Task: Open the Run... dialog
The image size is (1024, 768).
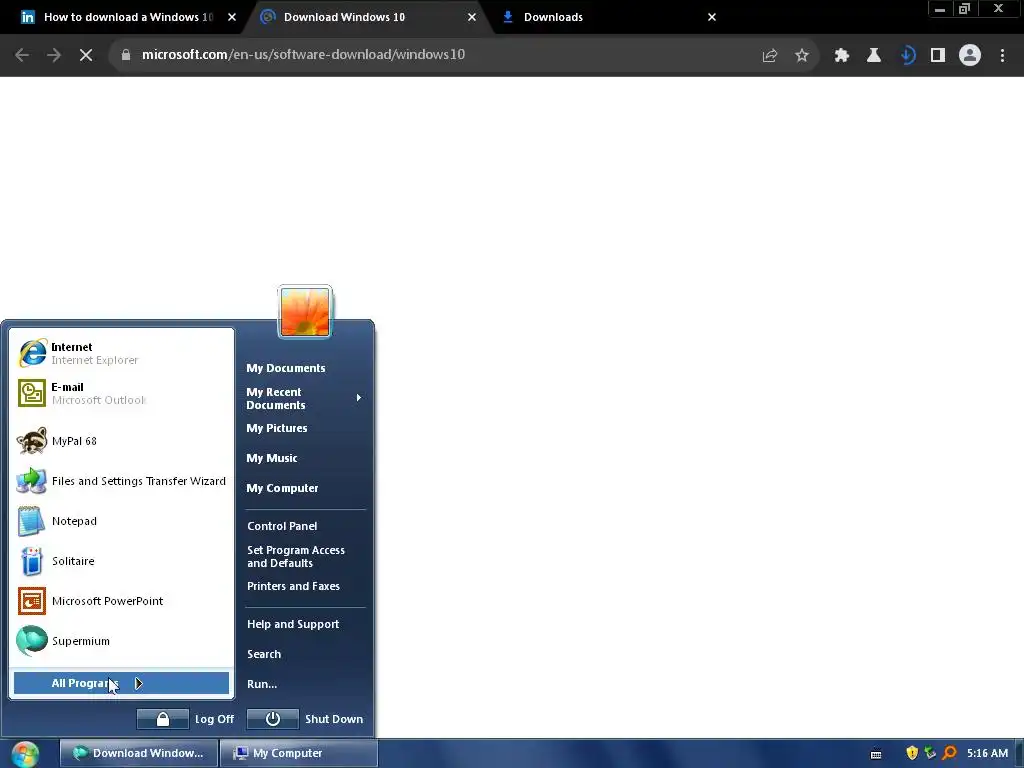Action: (x=262, y=684)
